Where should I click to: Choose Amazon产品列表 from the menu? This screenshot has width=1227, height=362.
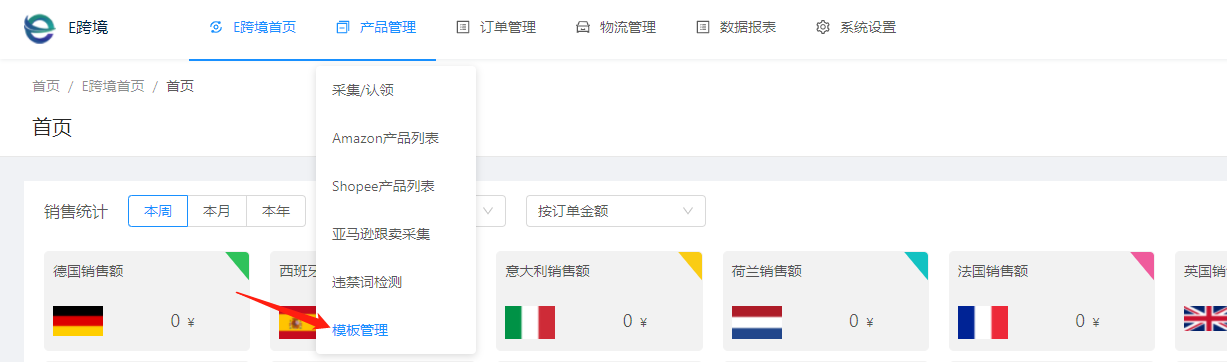386,138
